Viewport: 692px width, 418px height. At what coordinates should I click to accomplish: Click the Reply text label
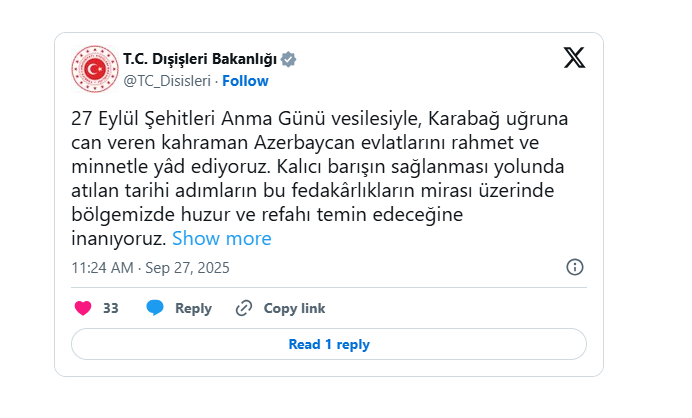point(193,308)
